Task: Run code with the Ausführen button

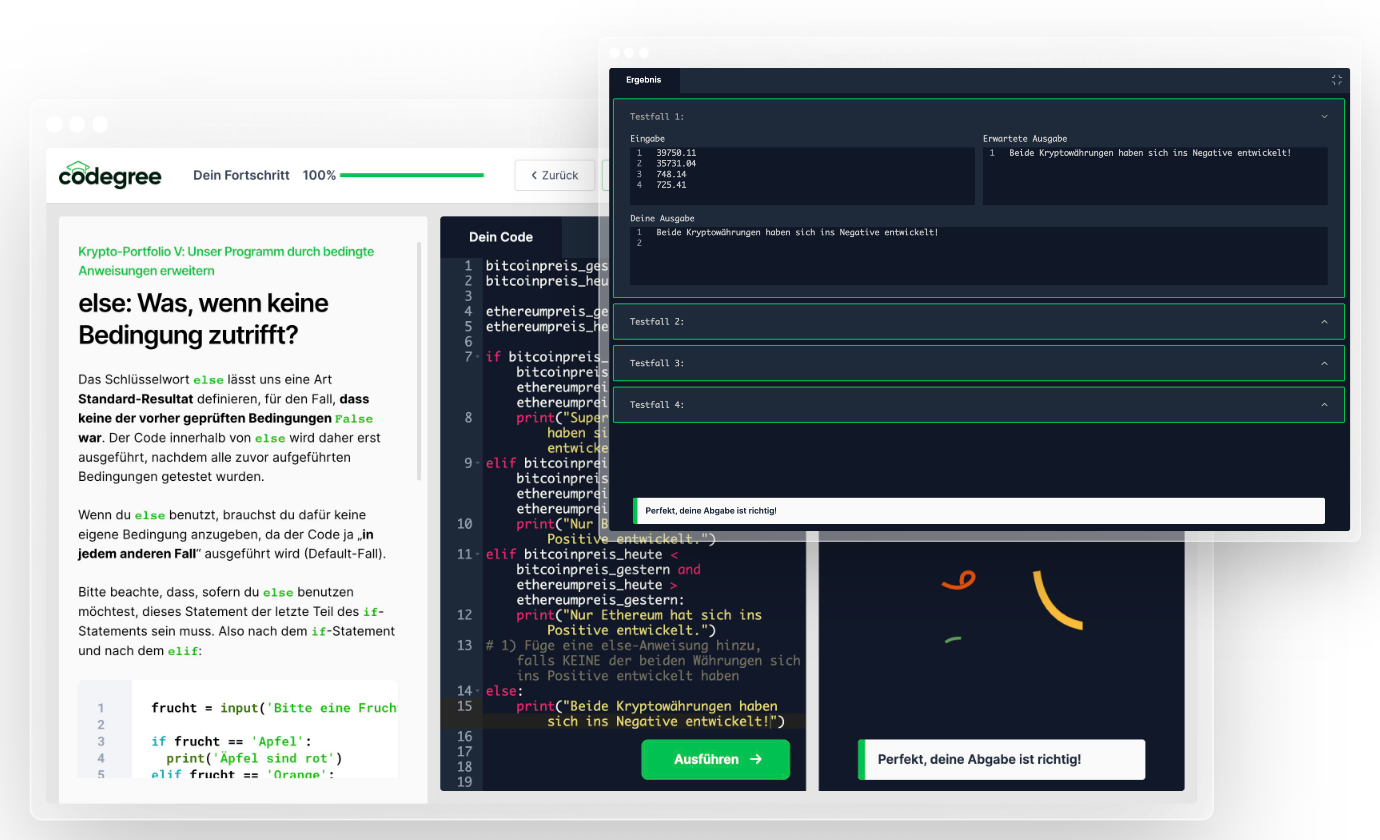Action: click(715, 759)
